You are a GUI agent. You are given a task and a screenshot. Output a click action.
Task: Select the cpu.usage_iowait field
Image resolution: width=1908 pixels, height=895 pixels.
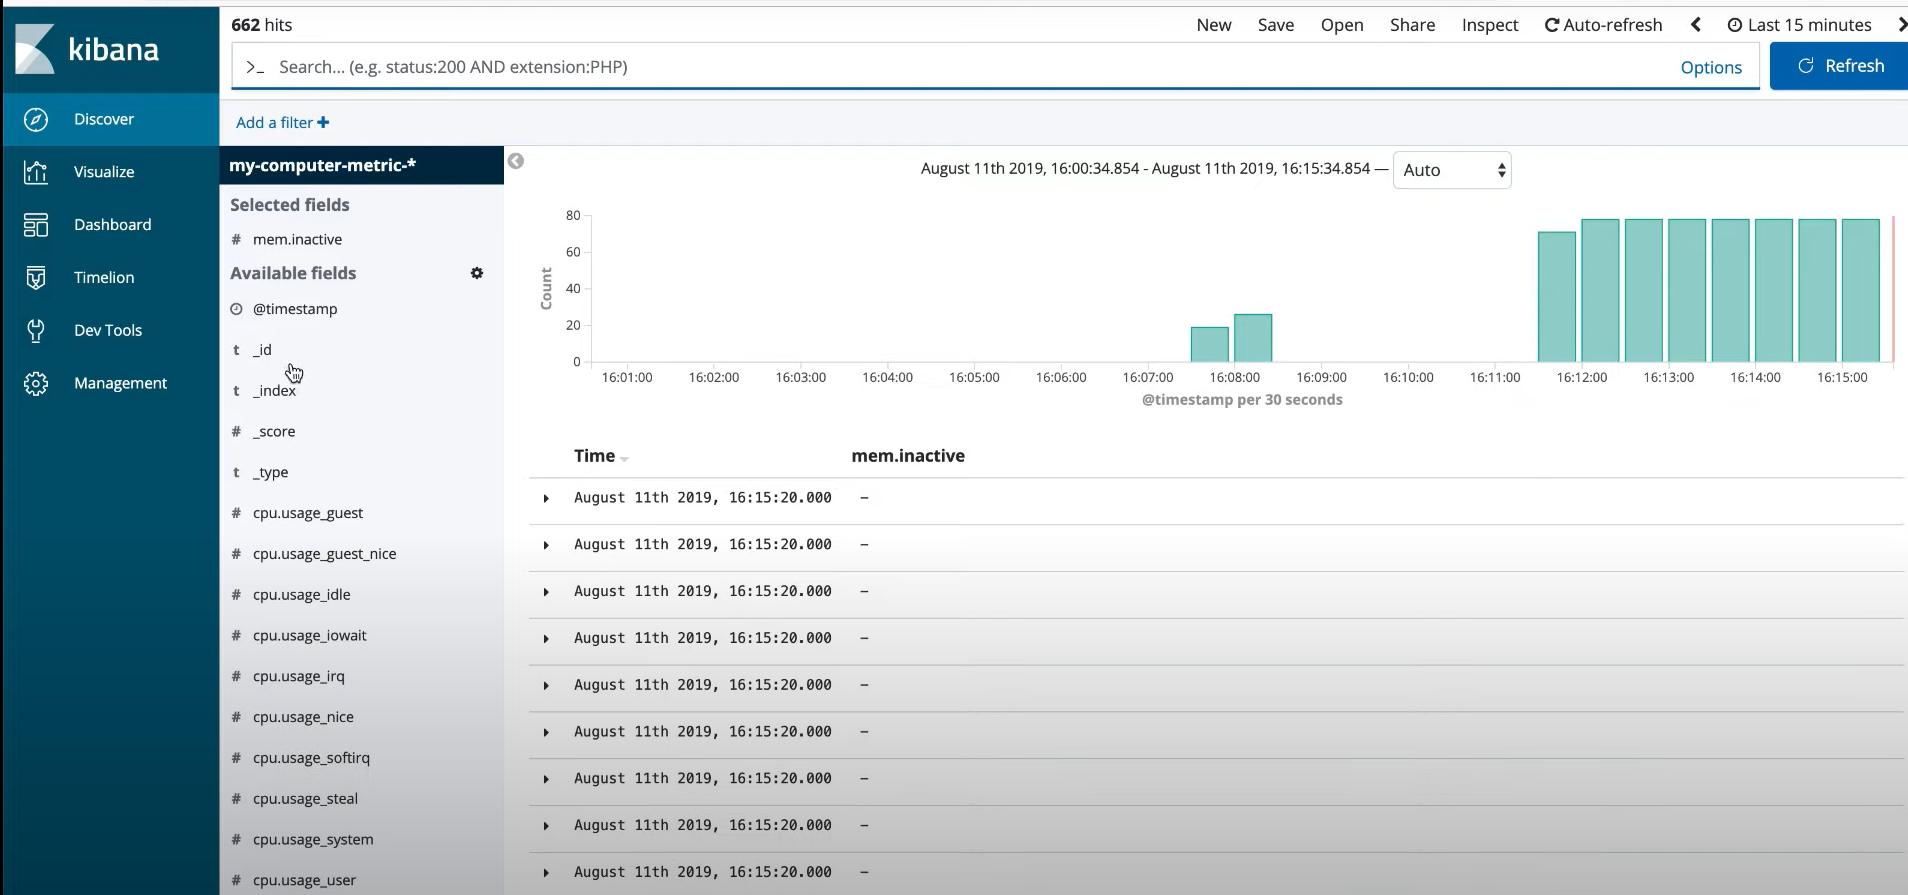coord(310,636)
